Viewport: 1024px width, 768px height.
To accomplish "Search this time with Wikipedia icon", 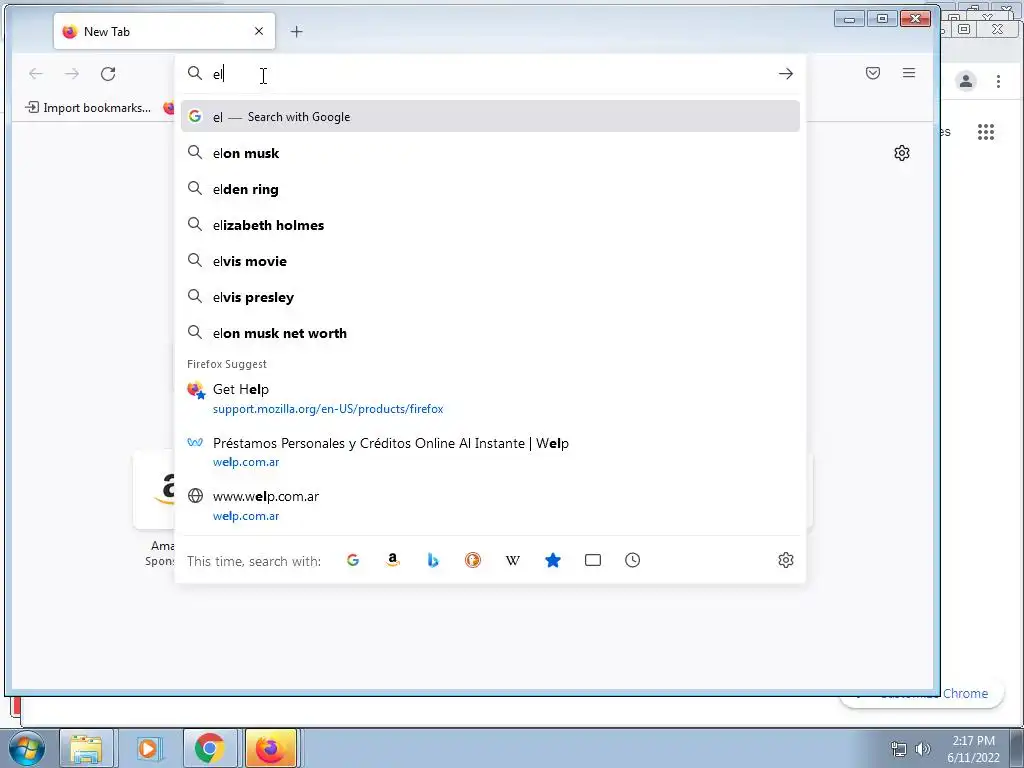I will pos(513,560).
